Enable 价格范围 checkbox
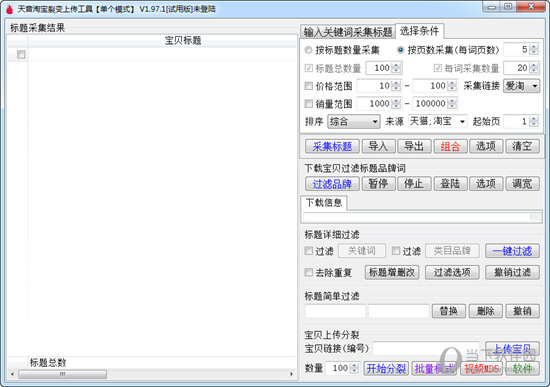The image size is (550, 387). 309,86
